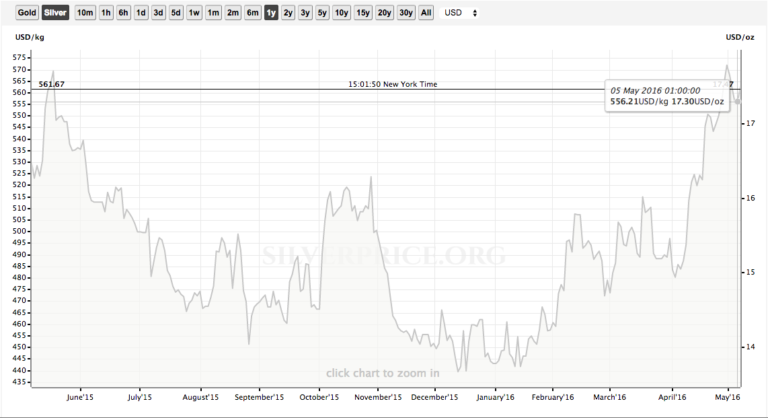Open the USD currency dropdown
This screenshot has height=418, width=768.
460,13
